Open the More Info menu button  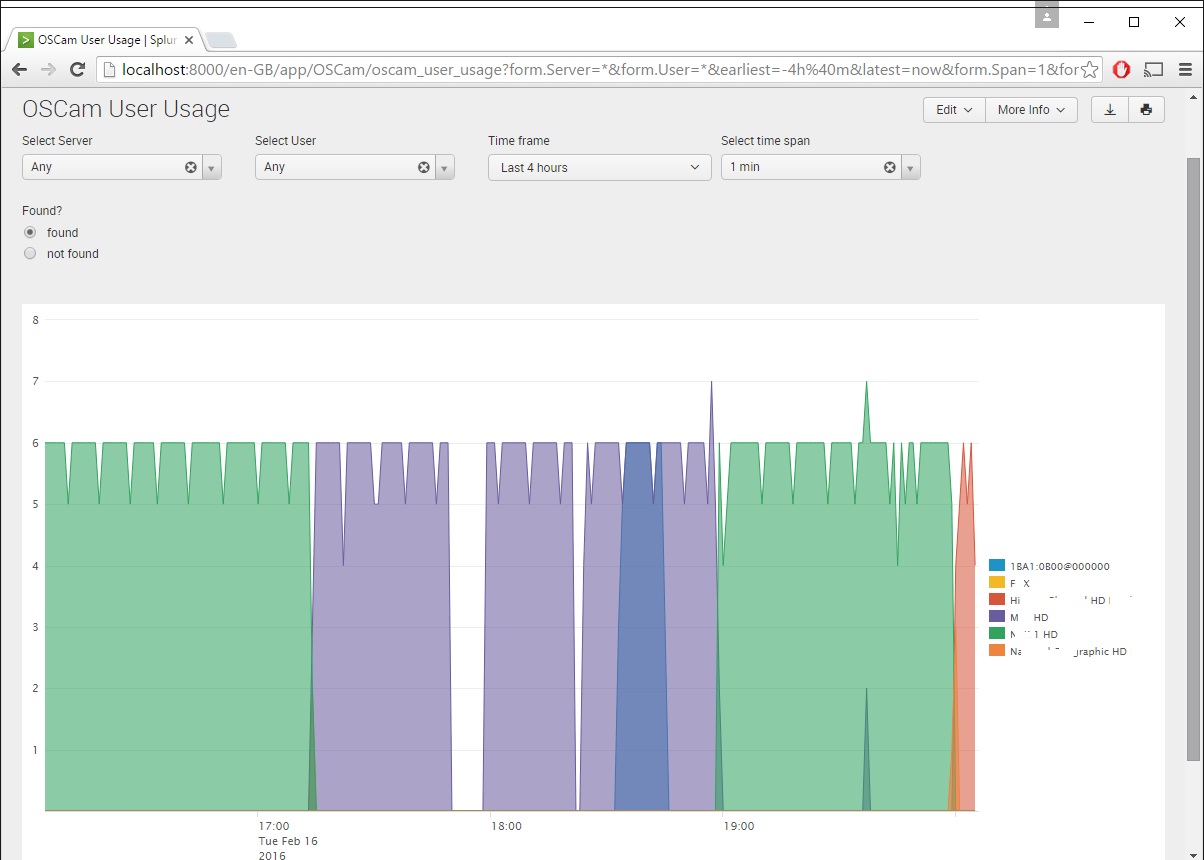pyautogui.click(x=1031, y=110)
